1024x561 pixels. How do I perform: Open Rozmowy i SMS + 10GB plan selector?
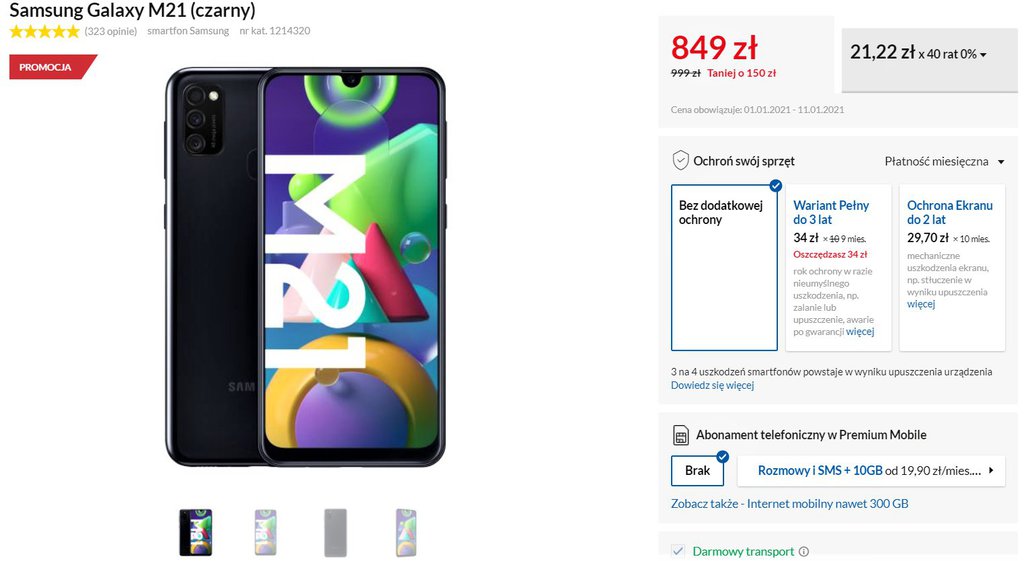871,470
